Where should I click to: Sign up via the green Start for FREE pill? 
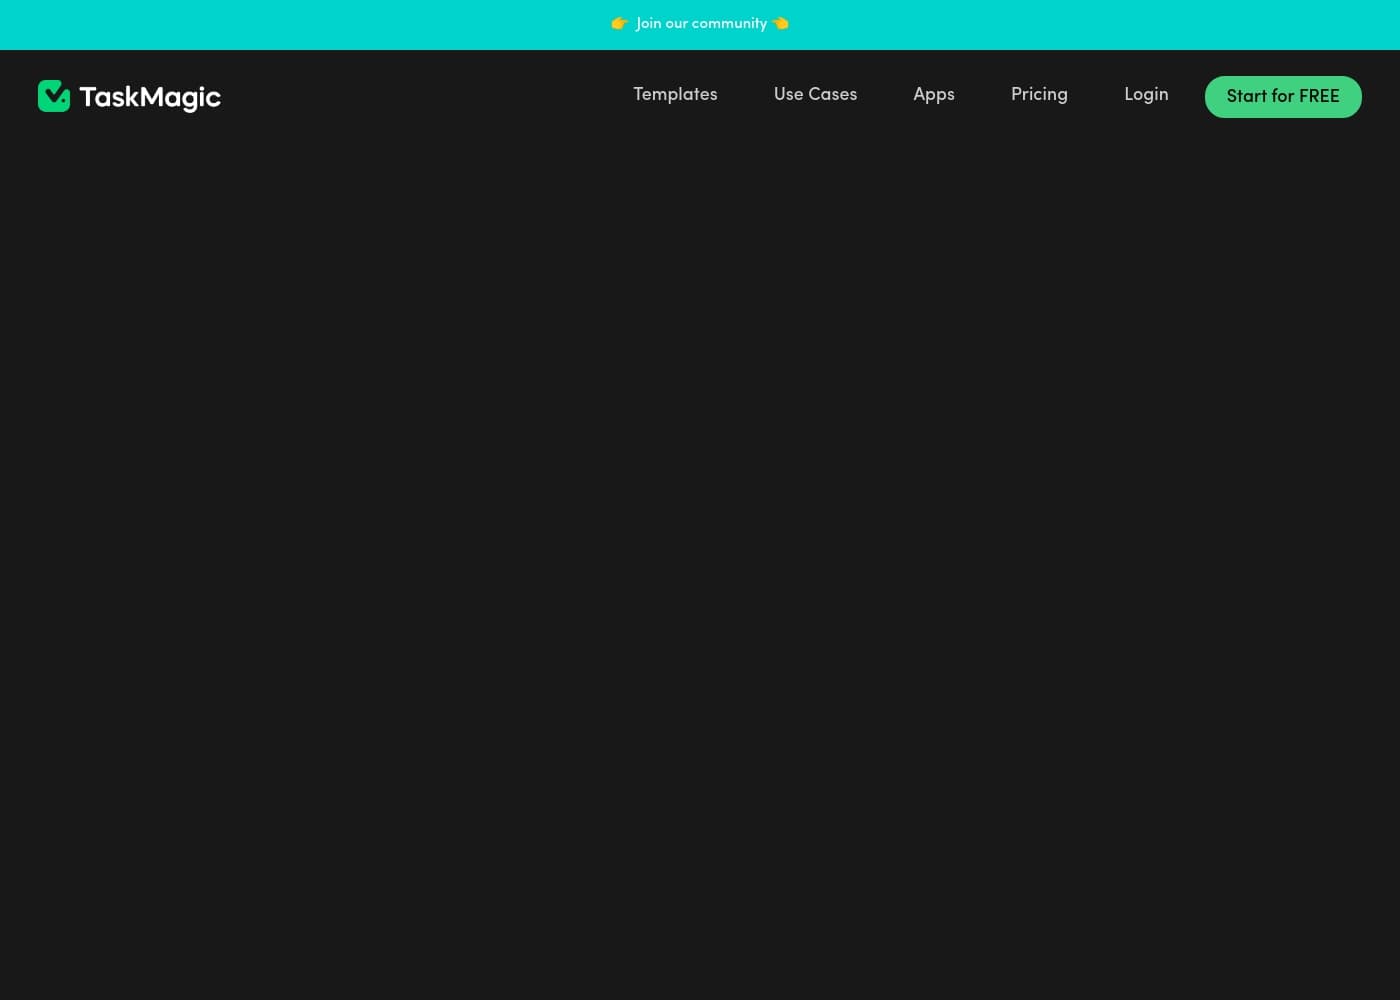pyautogui.click(x=1283, y=96)
